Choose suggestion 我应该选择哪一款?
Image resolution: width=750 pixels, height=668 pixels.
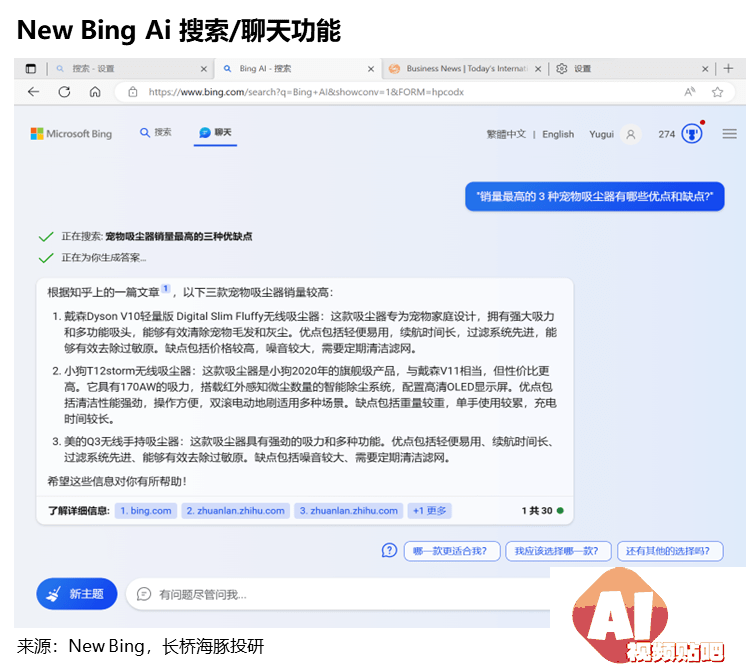[x=558, y=551]
